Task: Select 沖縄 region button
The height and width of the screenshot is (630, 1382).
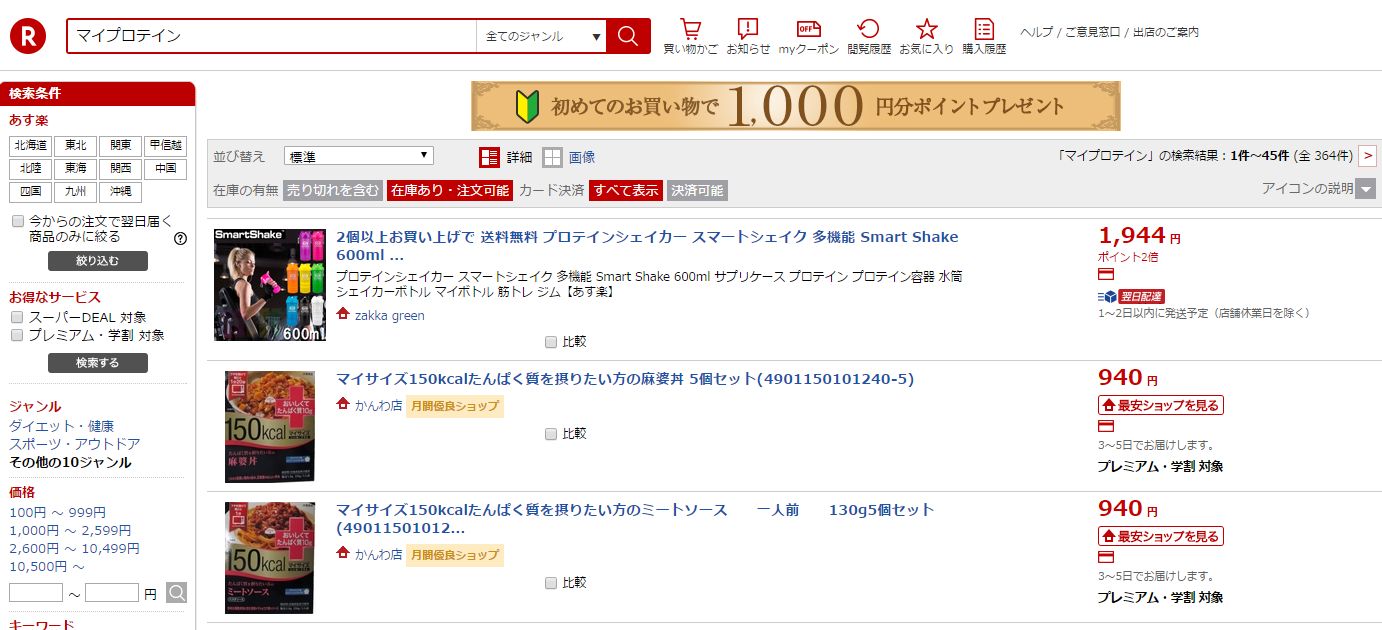Action: pyautogui.click(x=120, y=192)
